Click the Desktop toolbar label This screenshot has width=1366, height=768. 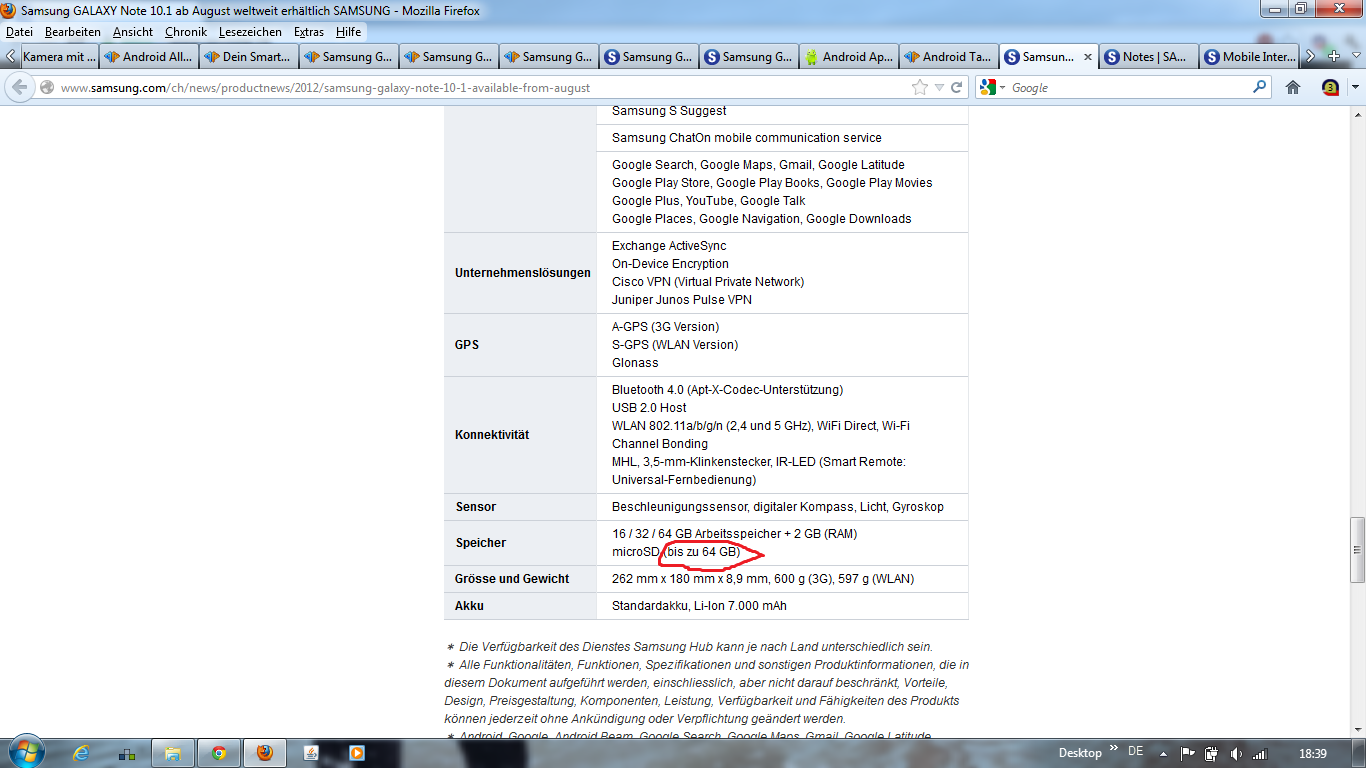click(x=1080, y=752)
